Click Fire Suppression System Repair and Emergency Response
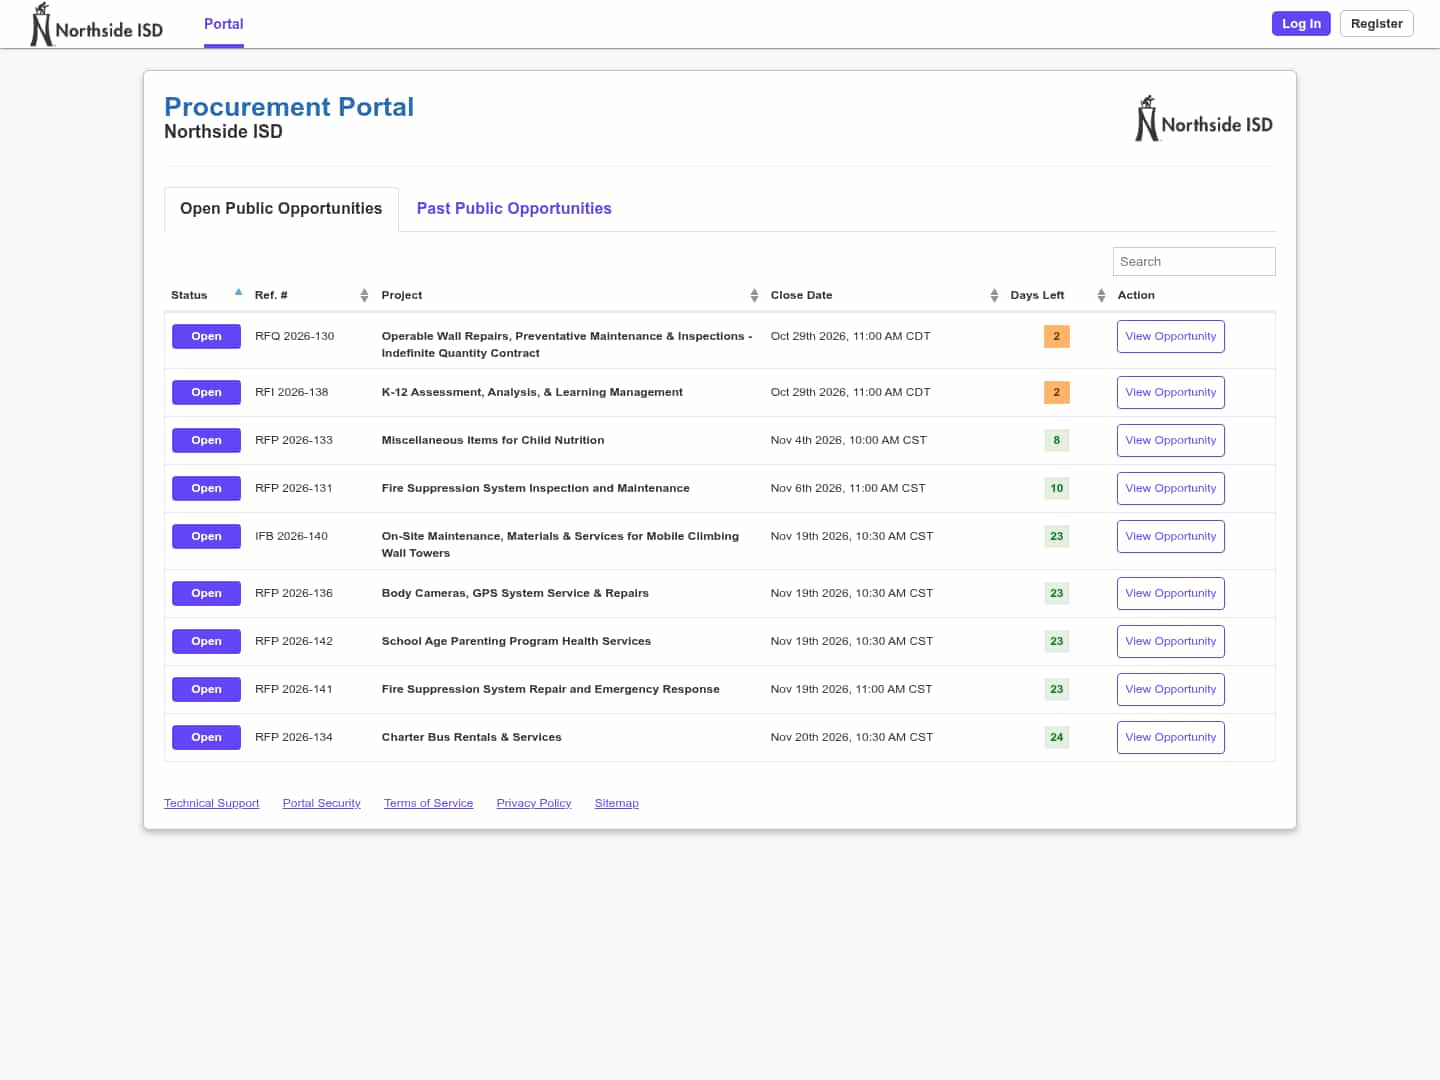The width and height of the screenshot is (1440, 1080). [x=550, y=689]
